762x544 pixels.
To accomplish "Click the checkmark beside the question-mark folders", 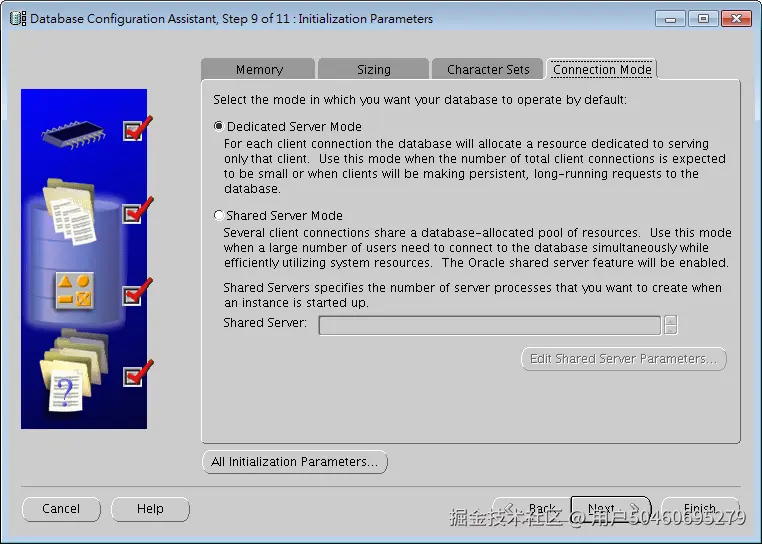I will click(138, 373).
